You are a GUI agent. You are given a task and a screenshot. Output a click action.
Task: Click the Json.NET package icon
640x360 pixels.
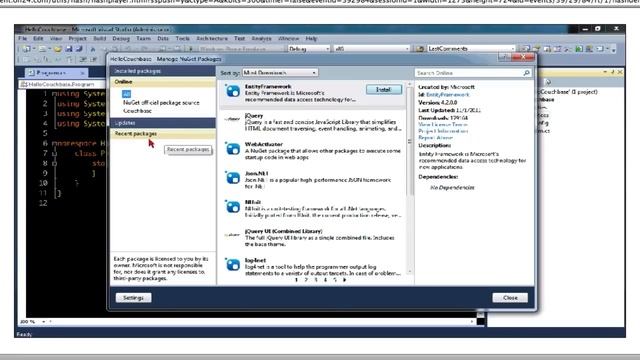[233, 178]
